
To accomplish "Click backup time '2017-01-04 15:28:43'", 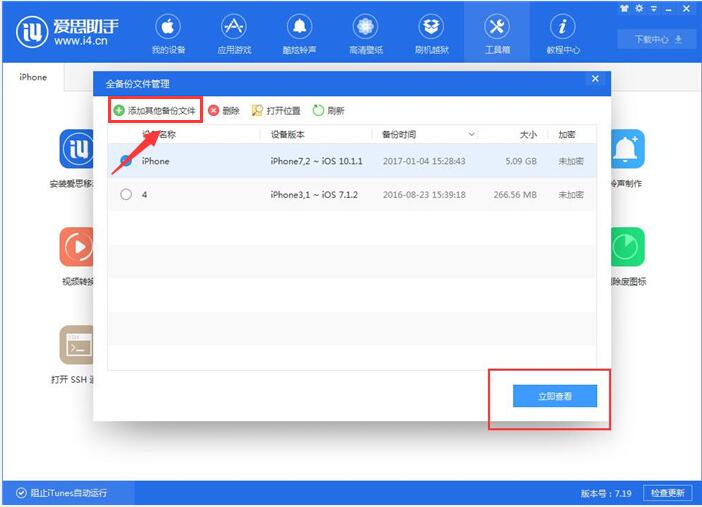I will (x=424, y=161).
